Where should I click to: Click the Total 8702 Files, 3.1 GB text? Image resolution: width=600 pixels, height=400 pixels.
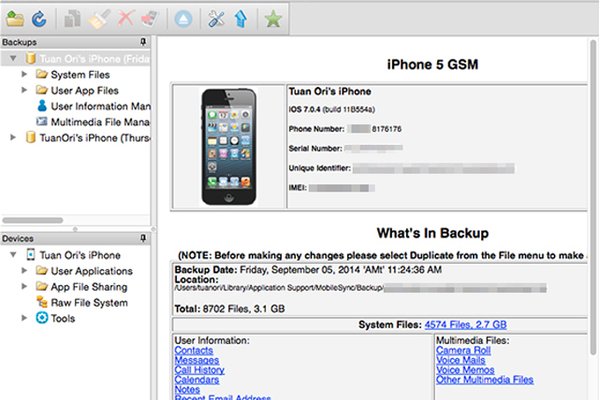[x=230, y=309]
